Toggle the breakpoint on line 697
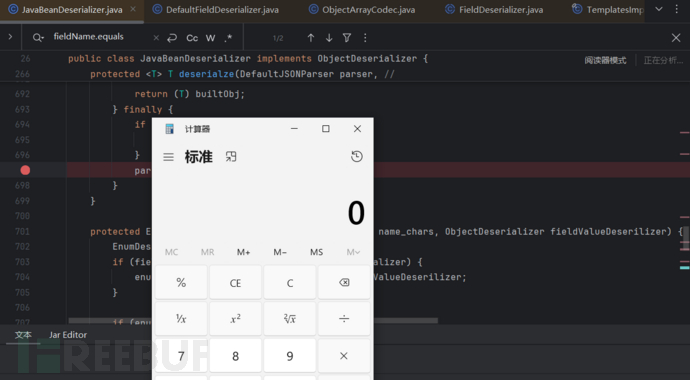The width and height of the screenshot is (690, 380). coord(25,170)
